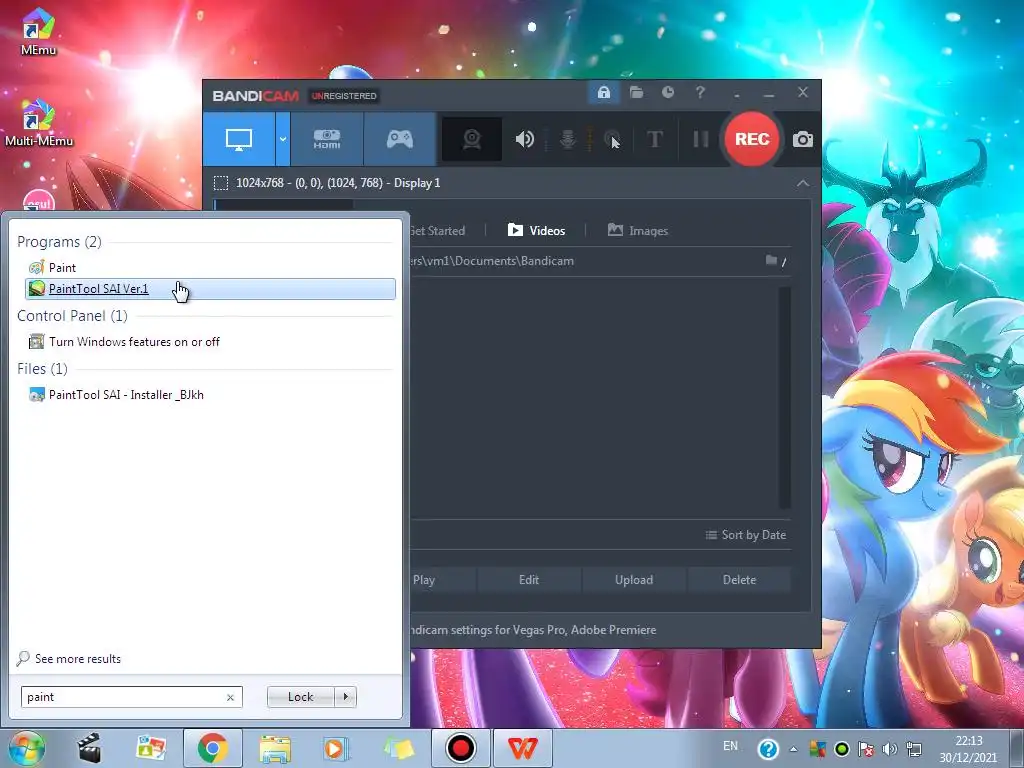The image size is (1024, 768).
Task: Collapse the Bandicam panel with chevron
Action: click(x=803, y=184)
